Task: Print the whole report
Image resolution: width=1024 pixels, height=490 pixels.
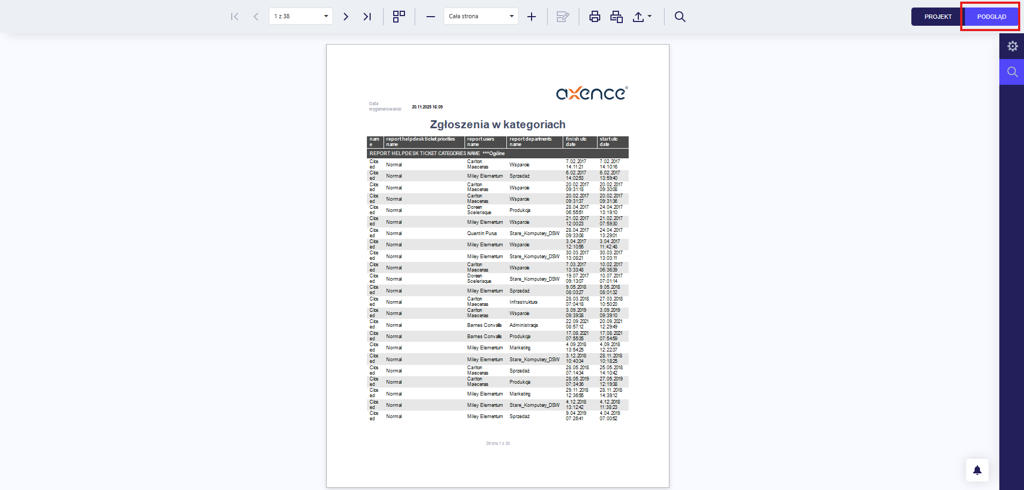Action: tap(595, 17)
